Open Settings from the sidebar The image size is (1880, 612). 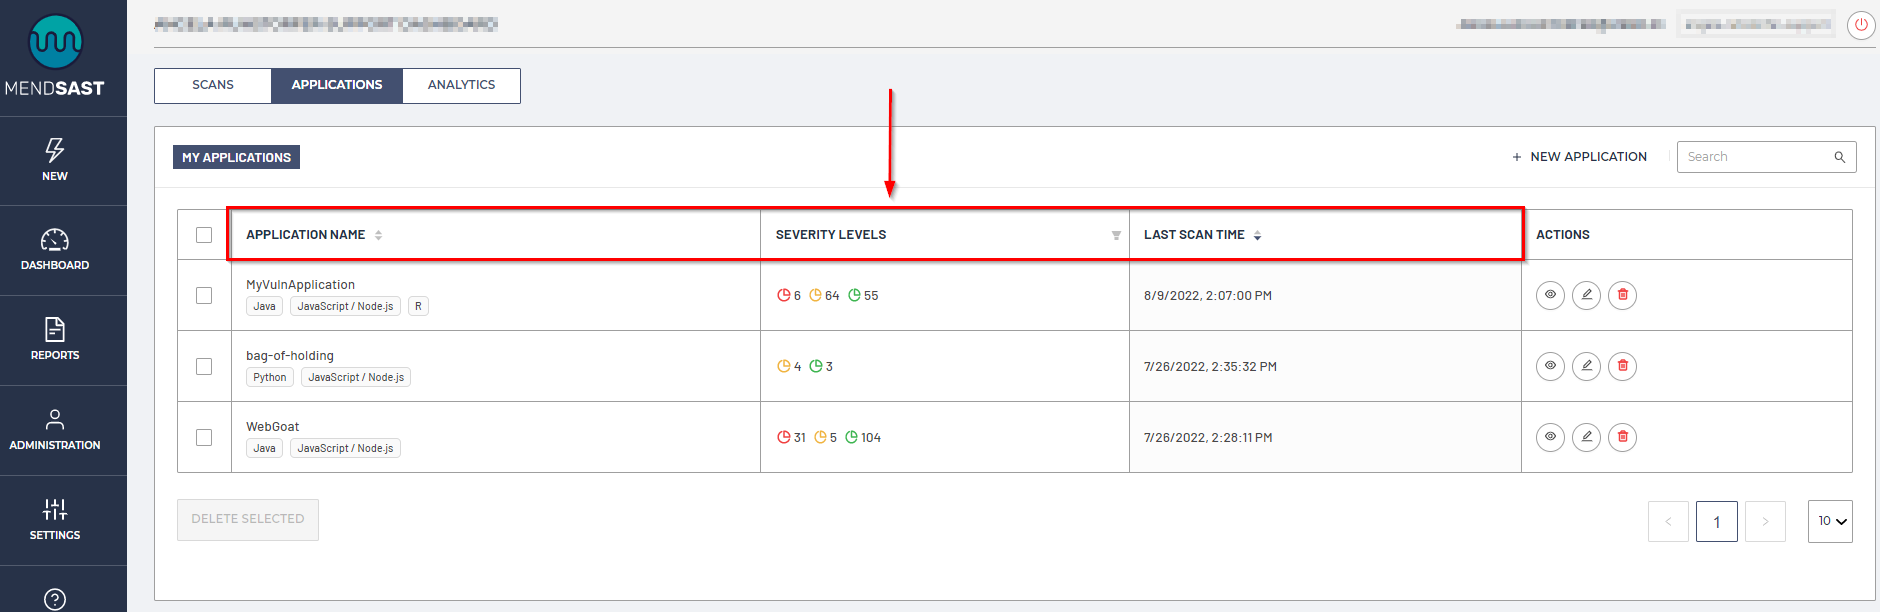(55, 519)
